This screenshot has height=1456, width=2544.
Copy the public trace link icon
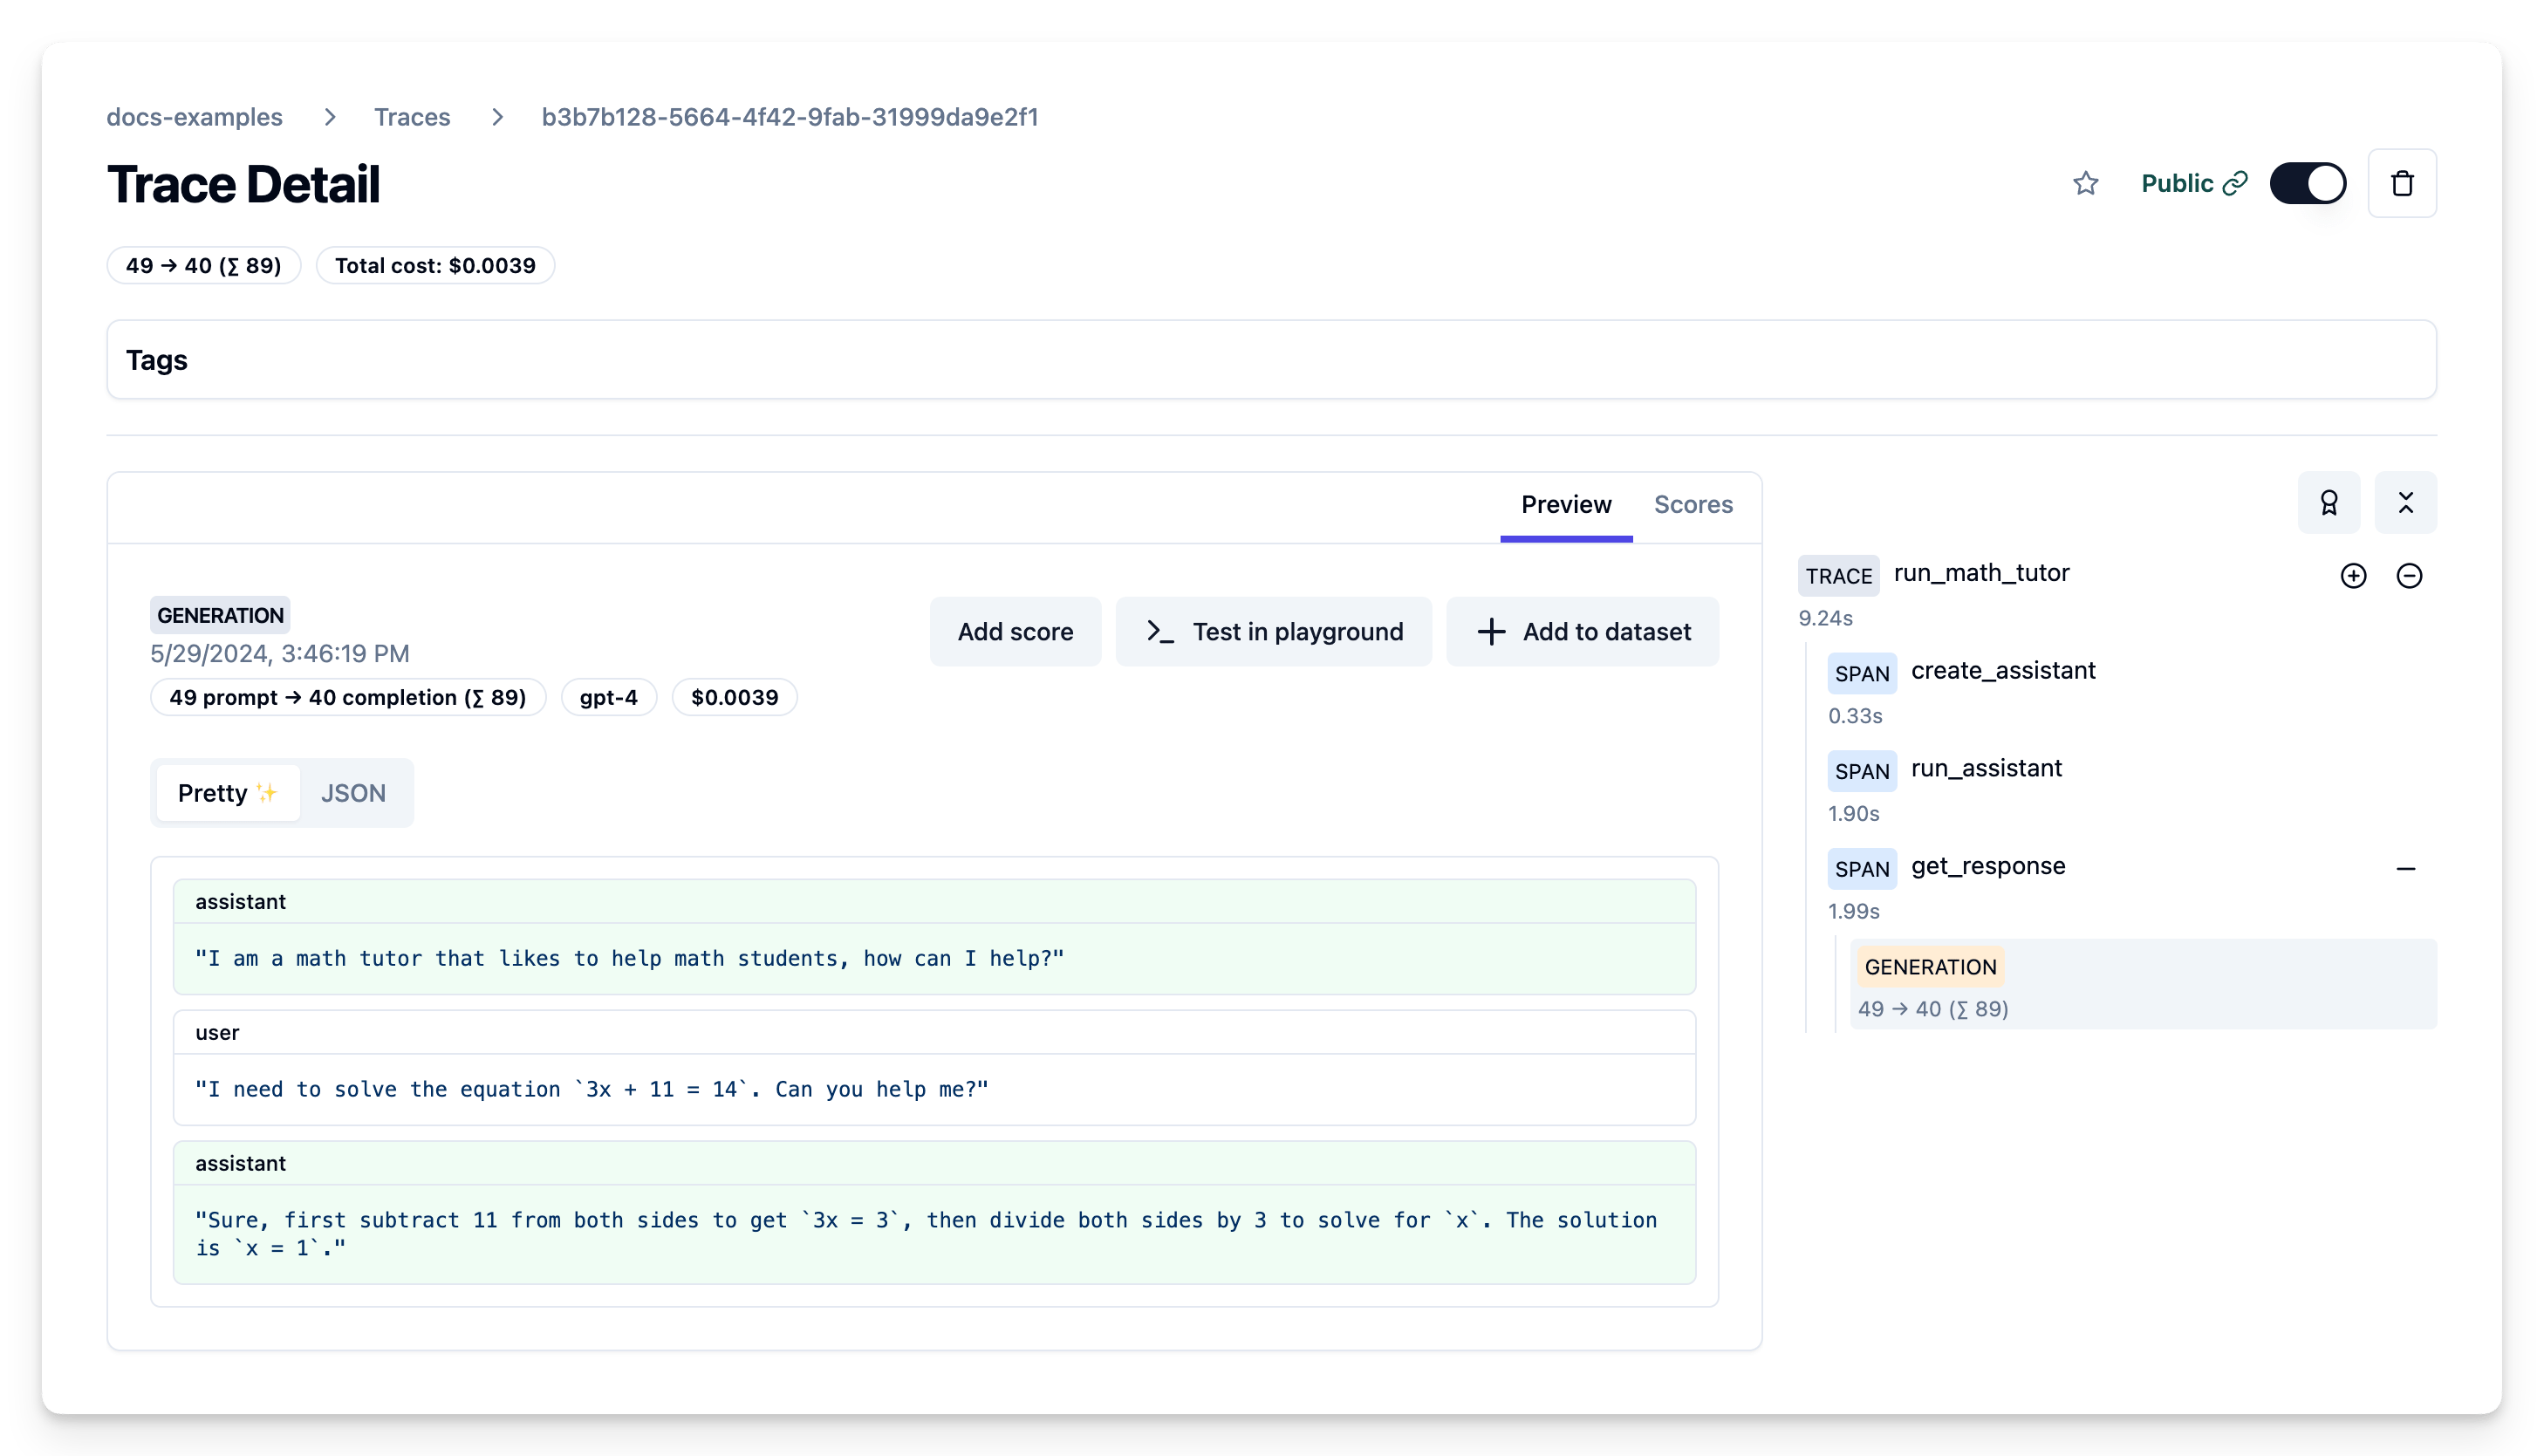tap(2238, 183)
